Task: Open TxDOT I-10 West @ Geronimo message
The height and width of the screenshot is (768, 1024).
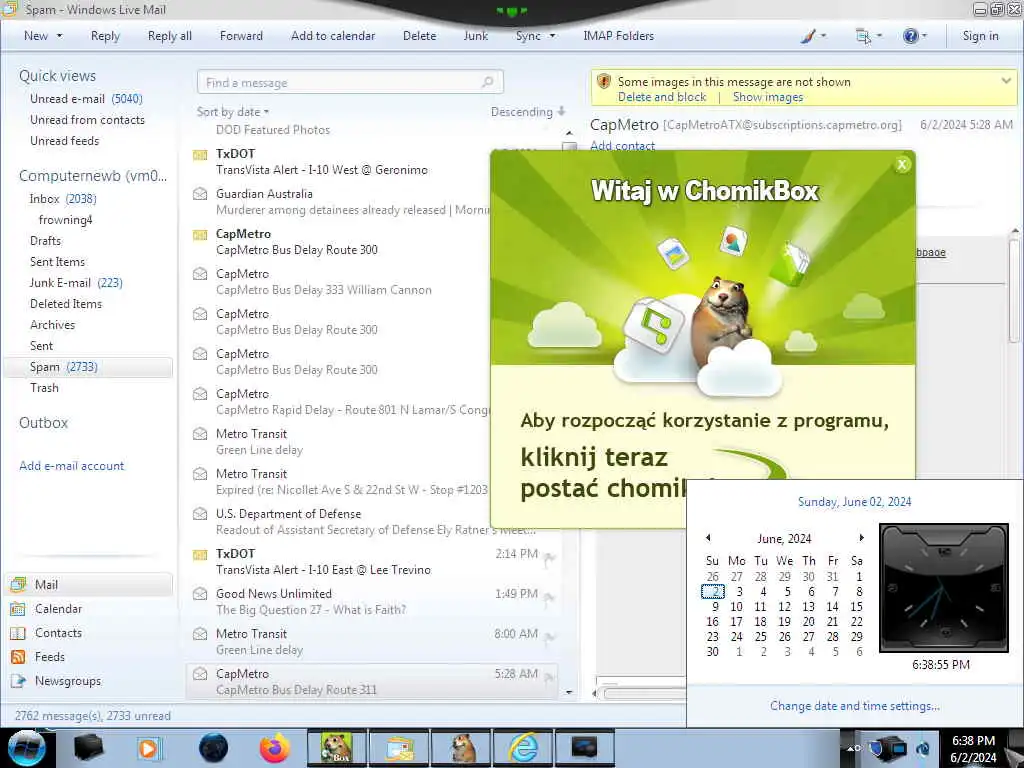Action: click(340, 161)
